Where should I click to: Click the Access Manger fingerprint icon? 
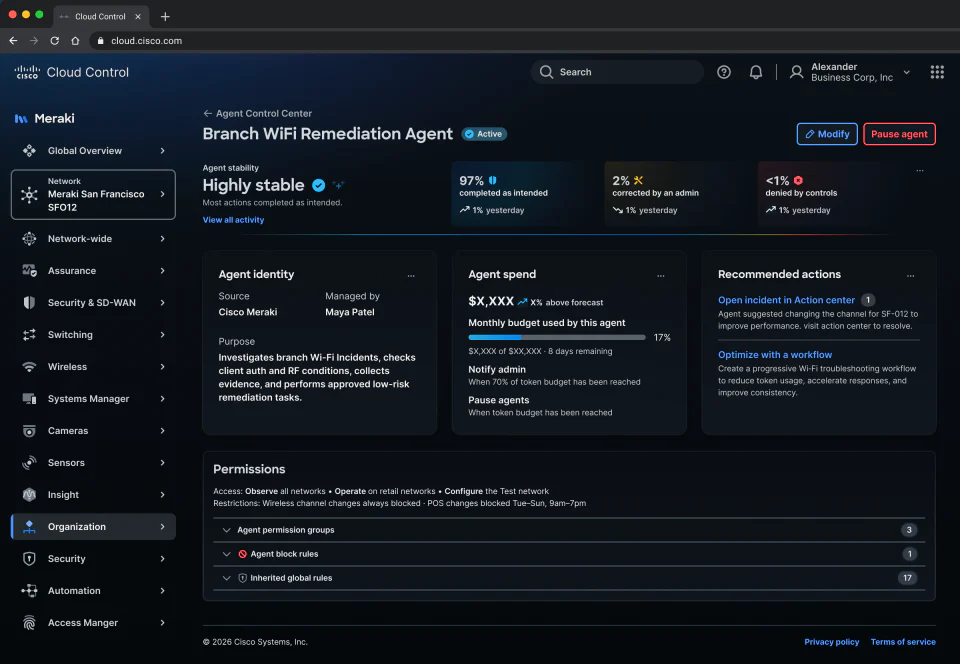(29, 622)
